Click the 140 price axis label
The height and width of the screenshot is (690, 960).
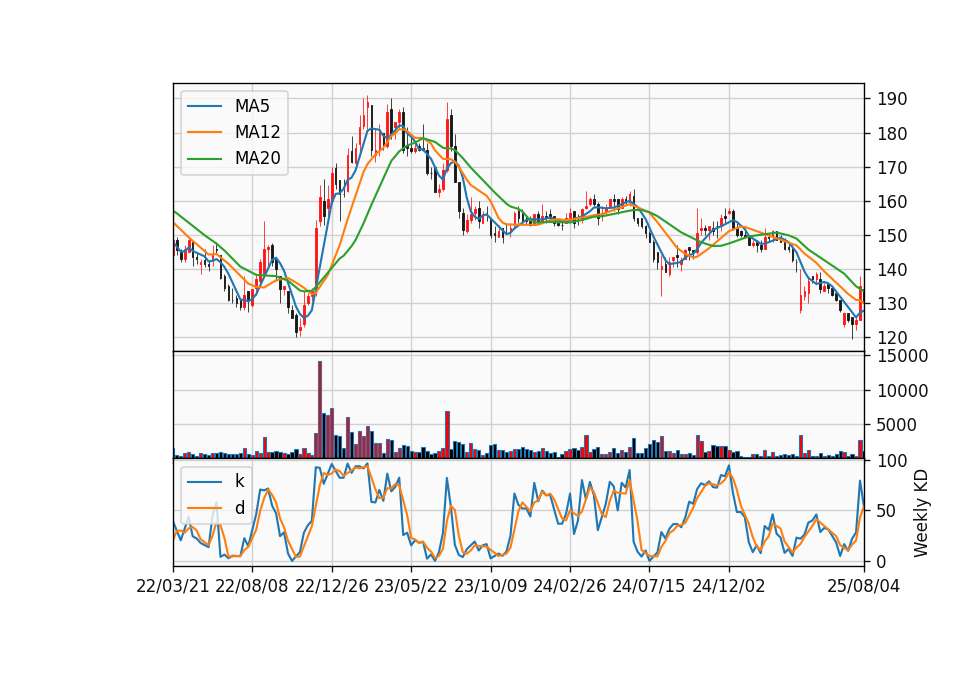(892, 270)
